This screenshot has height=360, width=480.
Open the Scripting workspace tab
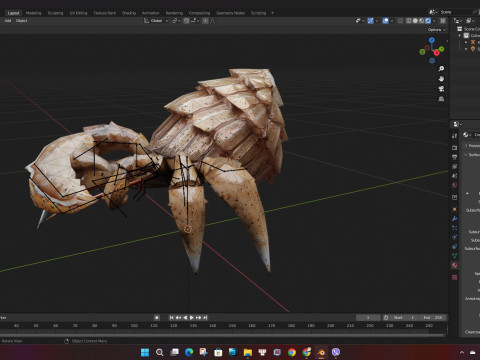(x=258, y=13)
